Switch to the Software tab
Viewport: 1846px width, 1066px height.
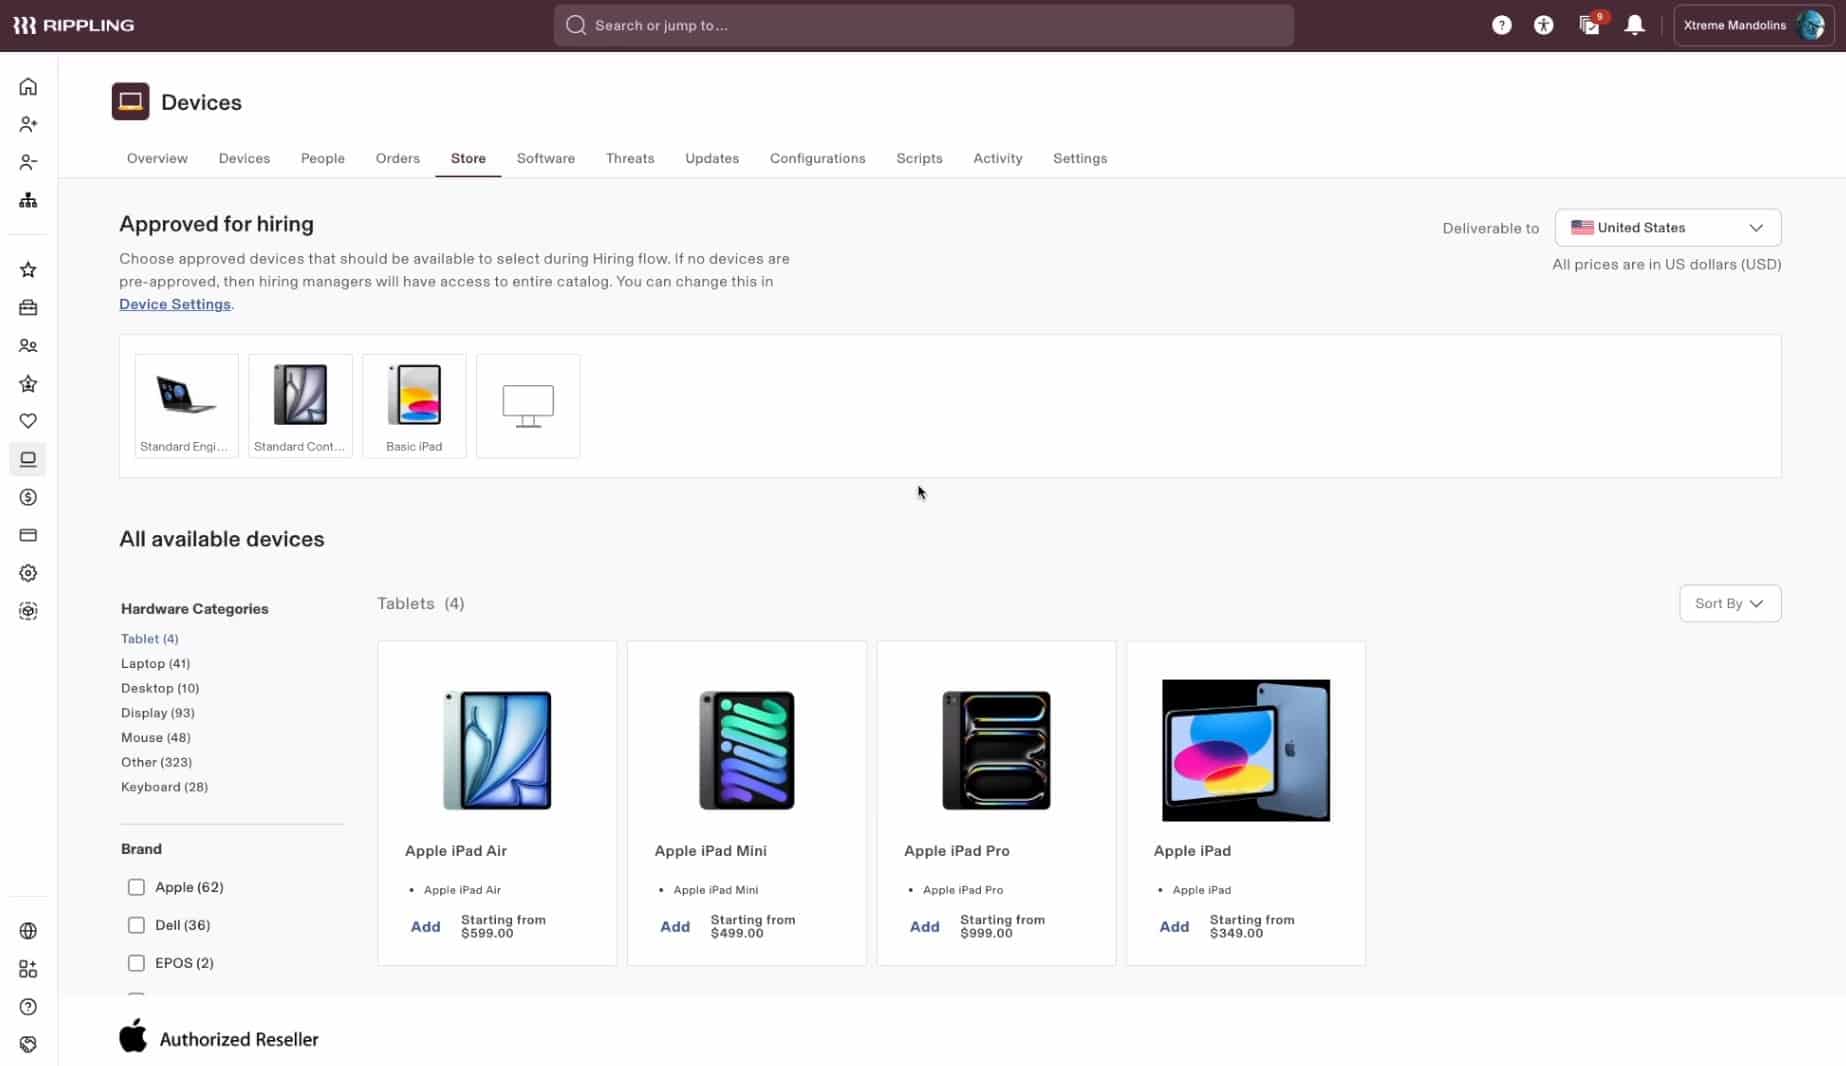(x=545, y=158)
